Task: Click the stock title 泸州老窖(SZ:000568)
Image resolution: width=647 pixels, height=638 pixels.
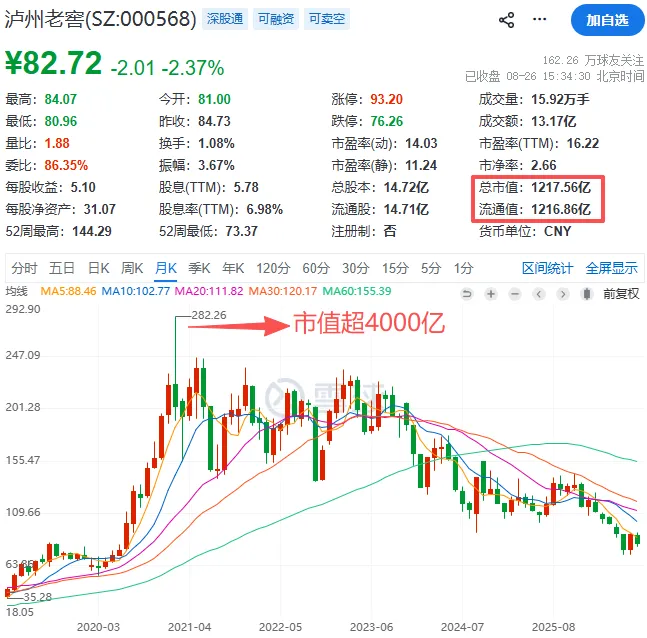Action: pyautogui.click(x=100, y=19)
